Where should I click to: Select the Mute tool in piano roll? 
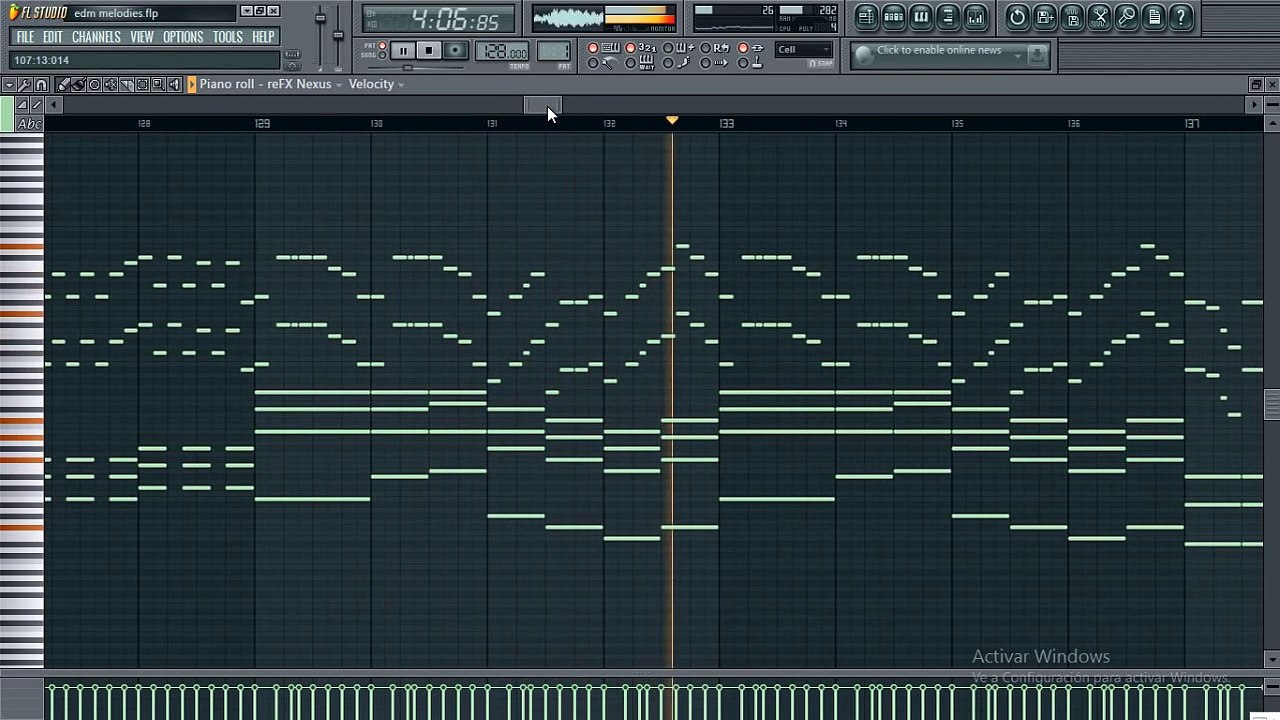110,85
